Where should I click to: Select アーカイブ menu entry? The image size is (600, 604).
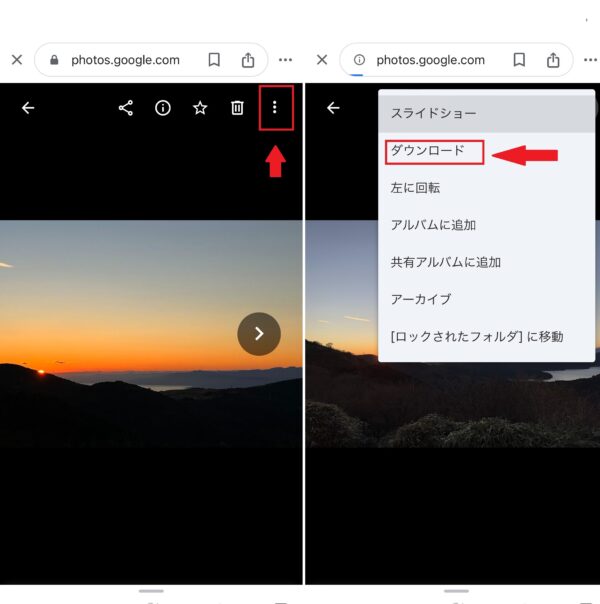(486, 299)
